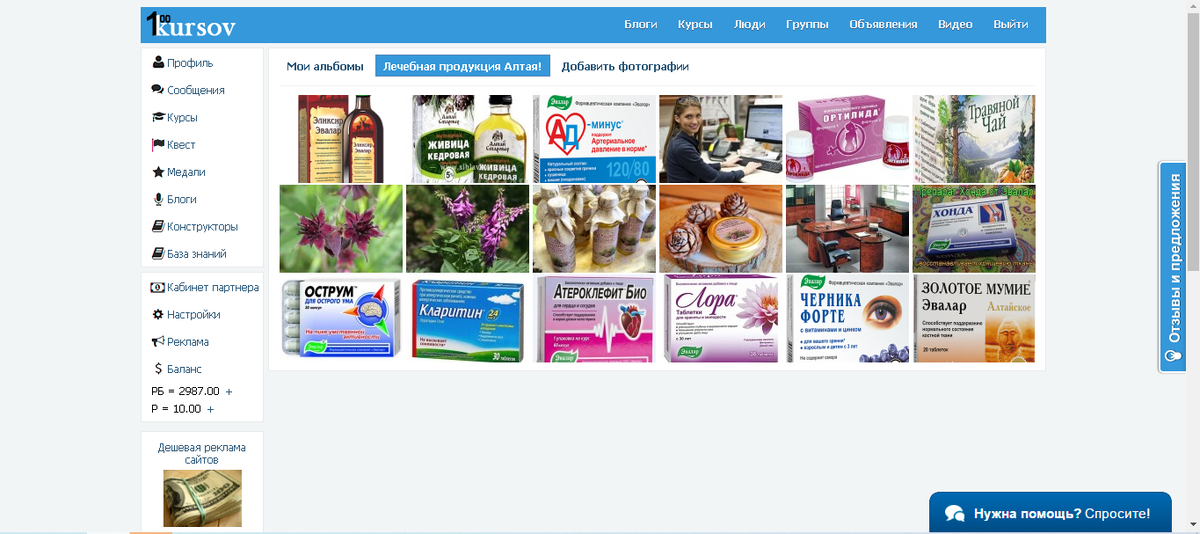Open Блоги in top navigation
1200x534 pixels.
point(641,24)
